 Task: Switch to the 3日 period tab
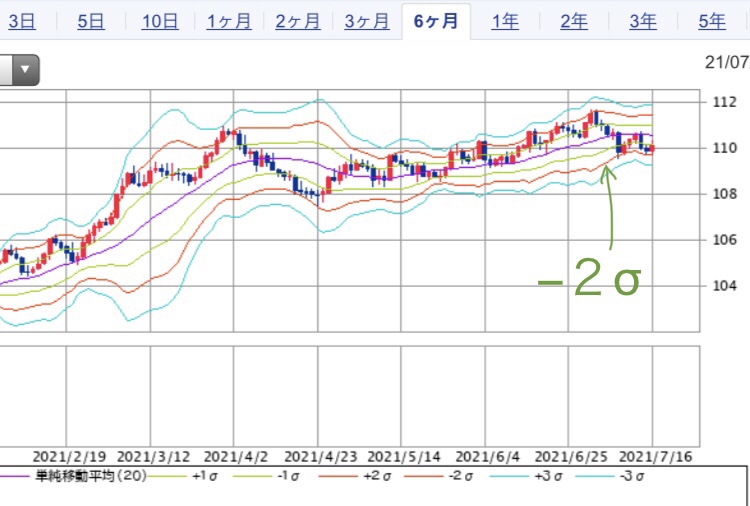(x=22, y=22)
